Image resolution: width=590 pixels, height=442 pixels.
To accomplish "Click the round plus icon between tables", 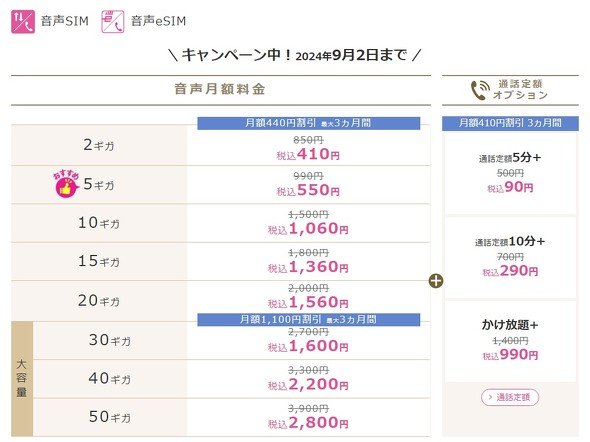I will tap(436, 281).
